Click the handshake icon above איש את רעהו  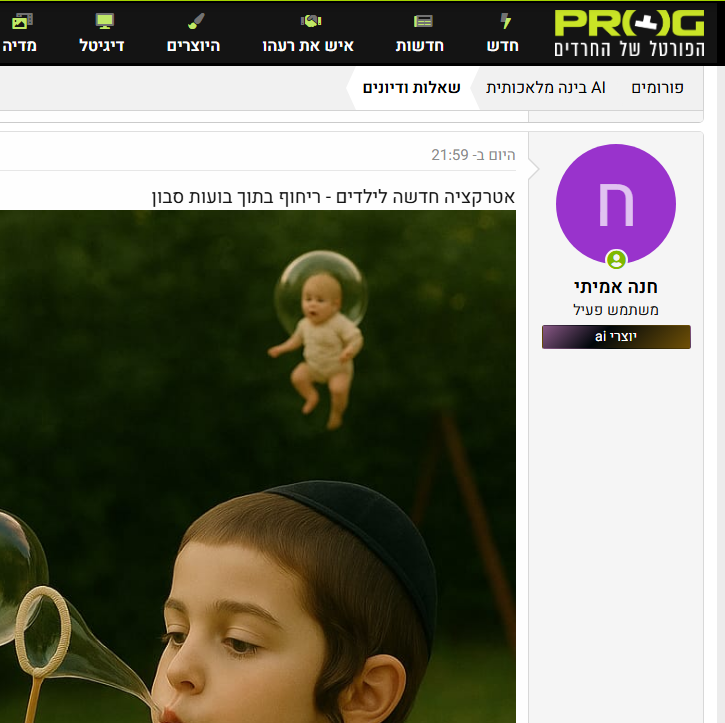pos(311,21)
